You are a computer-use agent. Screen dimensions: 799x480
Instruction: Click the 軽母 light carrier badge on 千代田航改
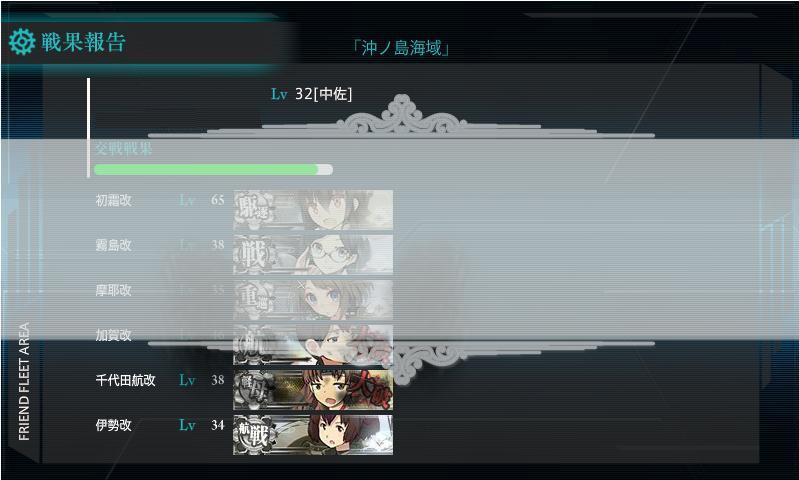tap(254, 389)
